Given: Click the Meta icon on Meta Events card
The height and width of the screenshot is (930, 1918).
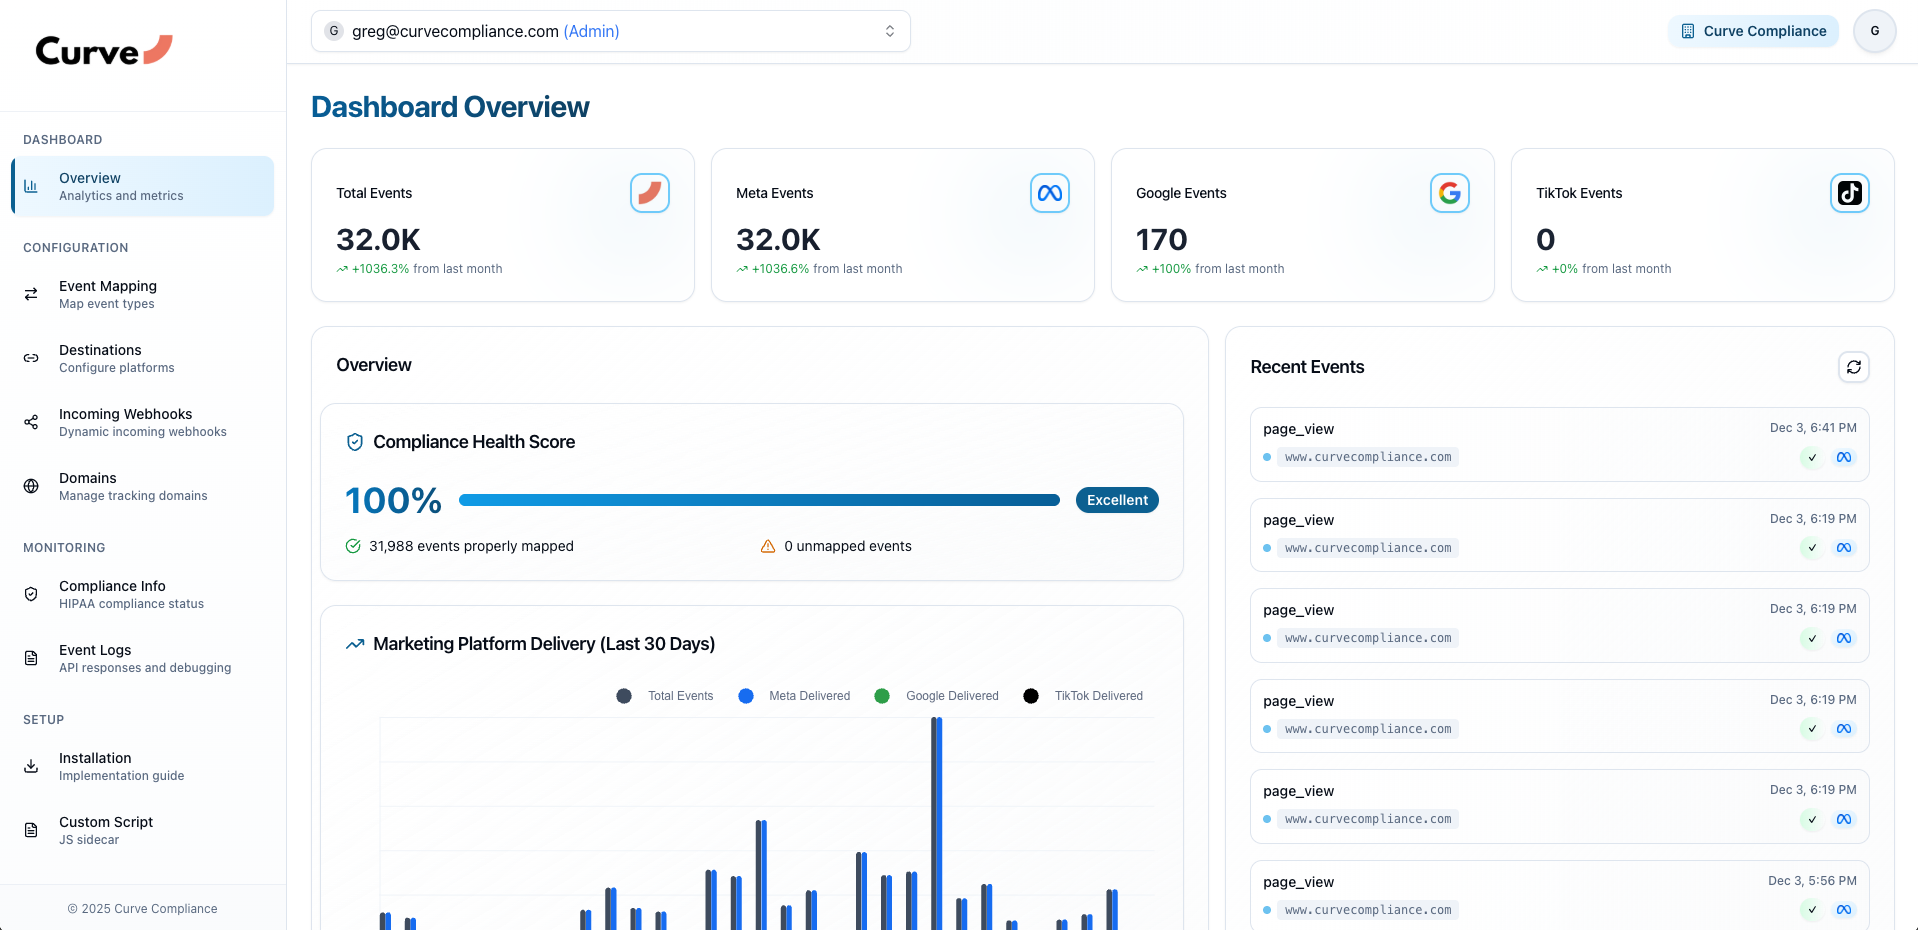Looking at the screenshot, I should pos(1050,193).
